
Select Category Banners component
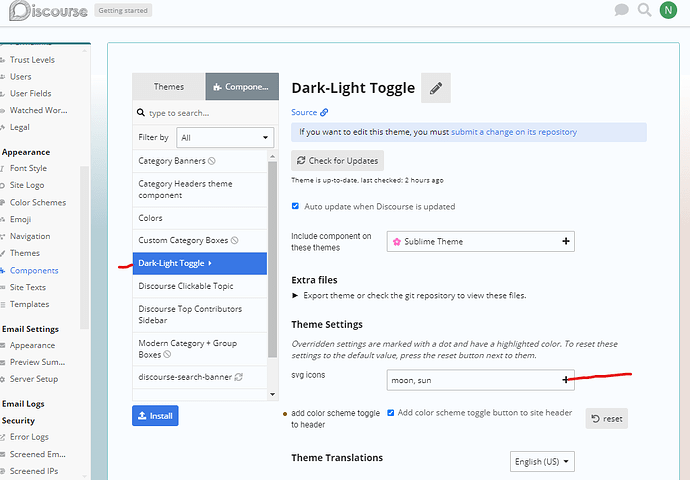pyautogui.click(x=200, y=161)
